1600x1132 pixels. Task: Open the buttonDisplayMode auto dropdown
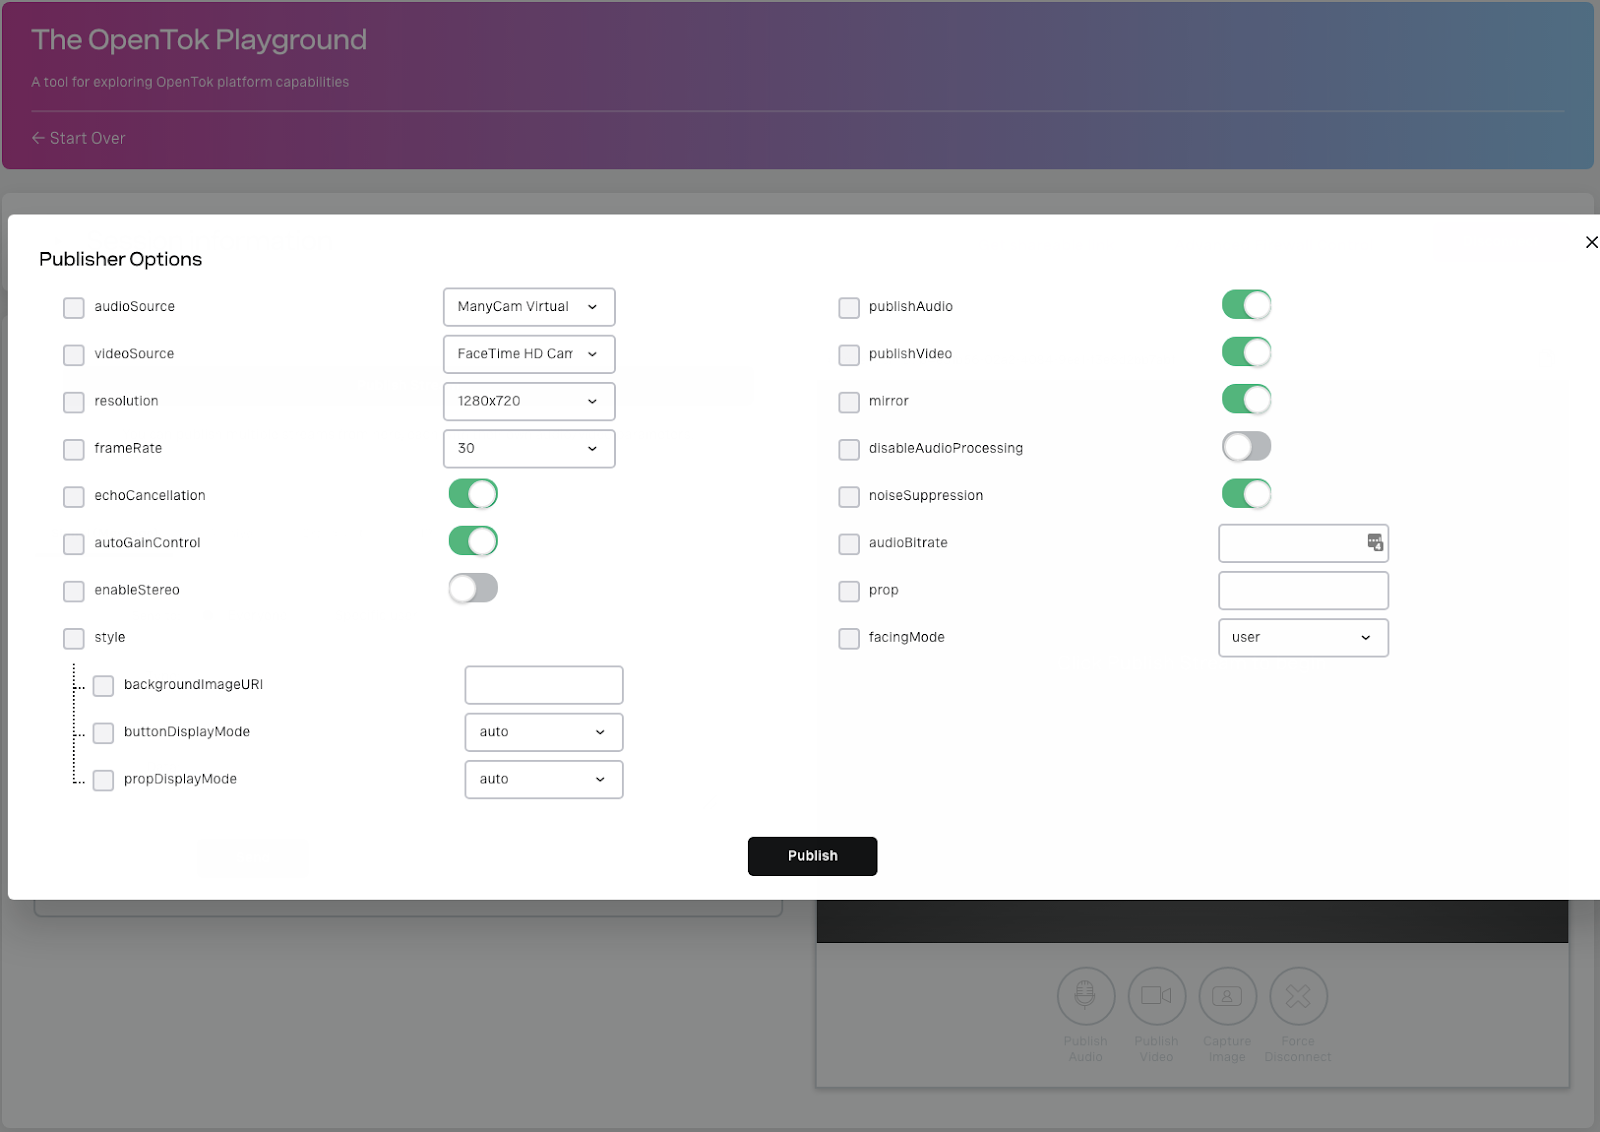point(544,732)
